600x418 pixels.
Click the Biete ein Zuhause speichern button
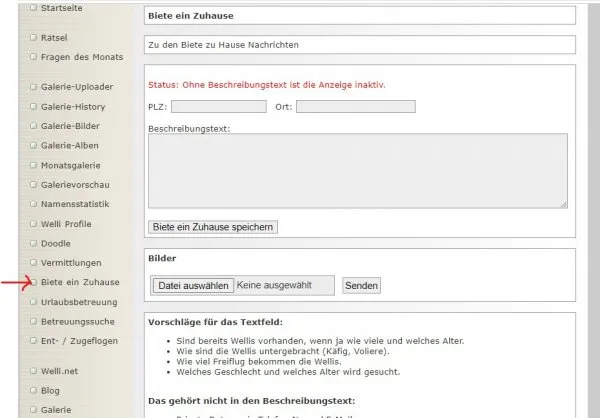tap(213, 227)
